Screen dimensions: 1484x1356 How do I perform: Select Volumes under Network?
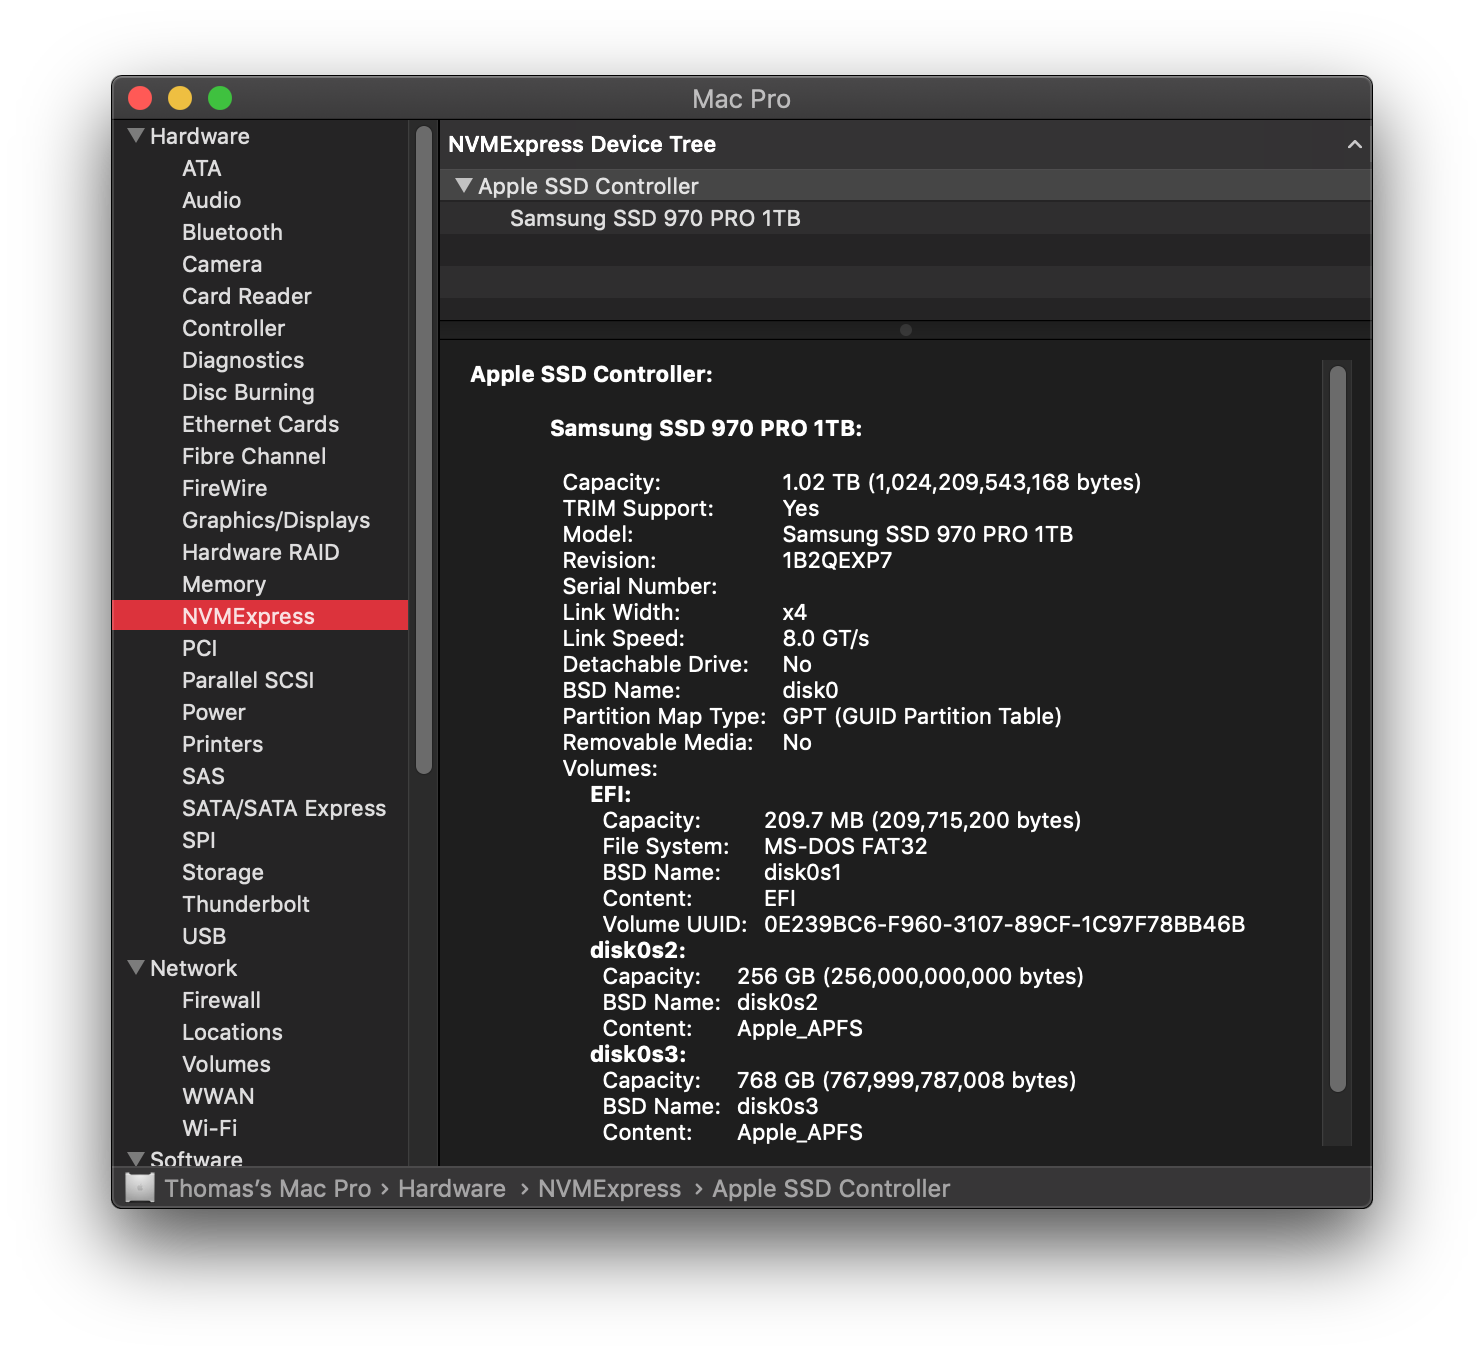[x=226, y=1064]
